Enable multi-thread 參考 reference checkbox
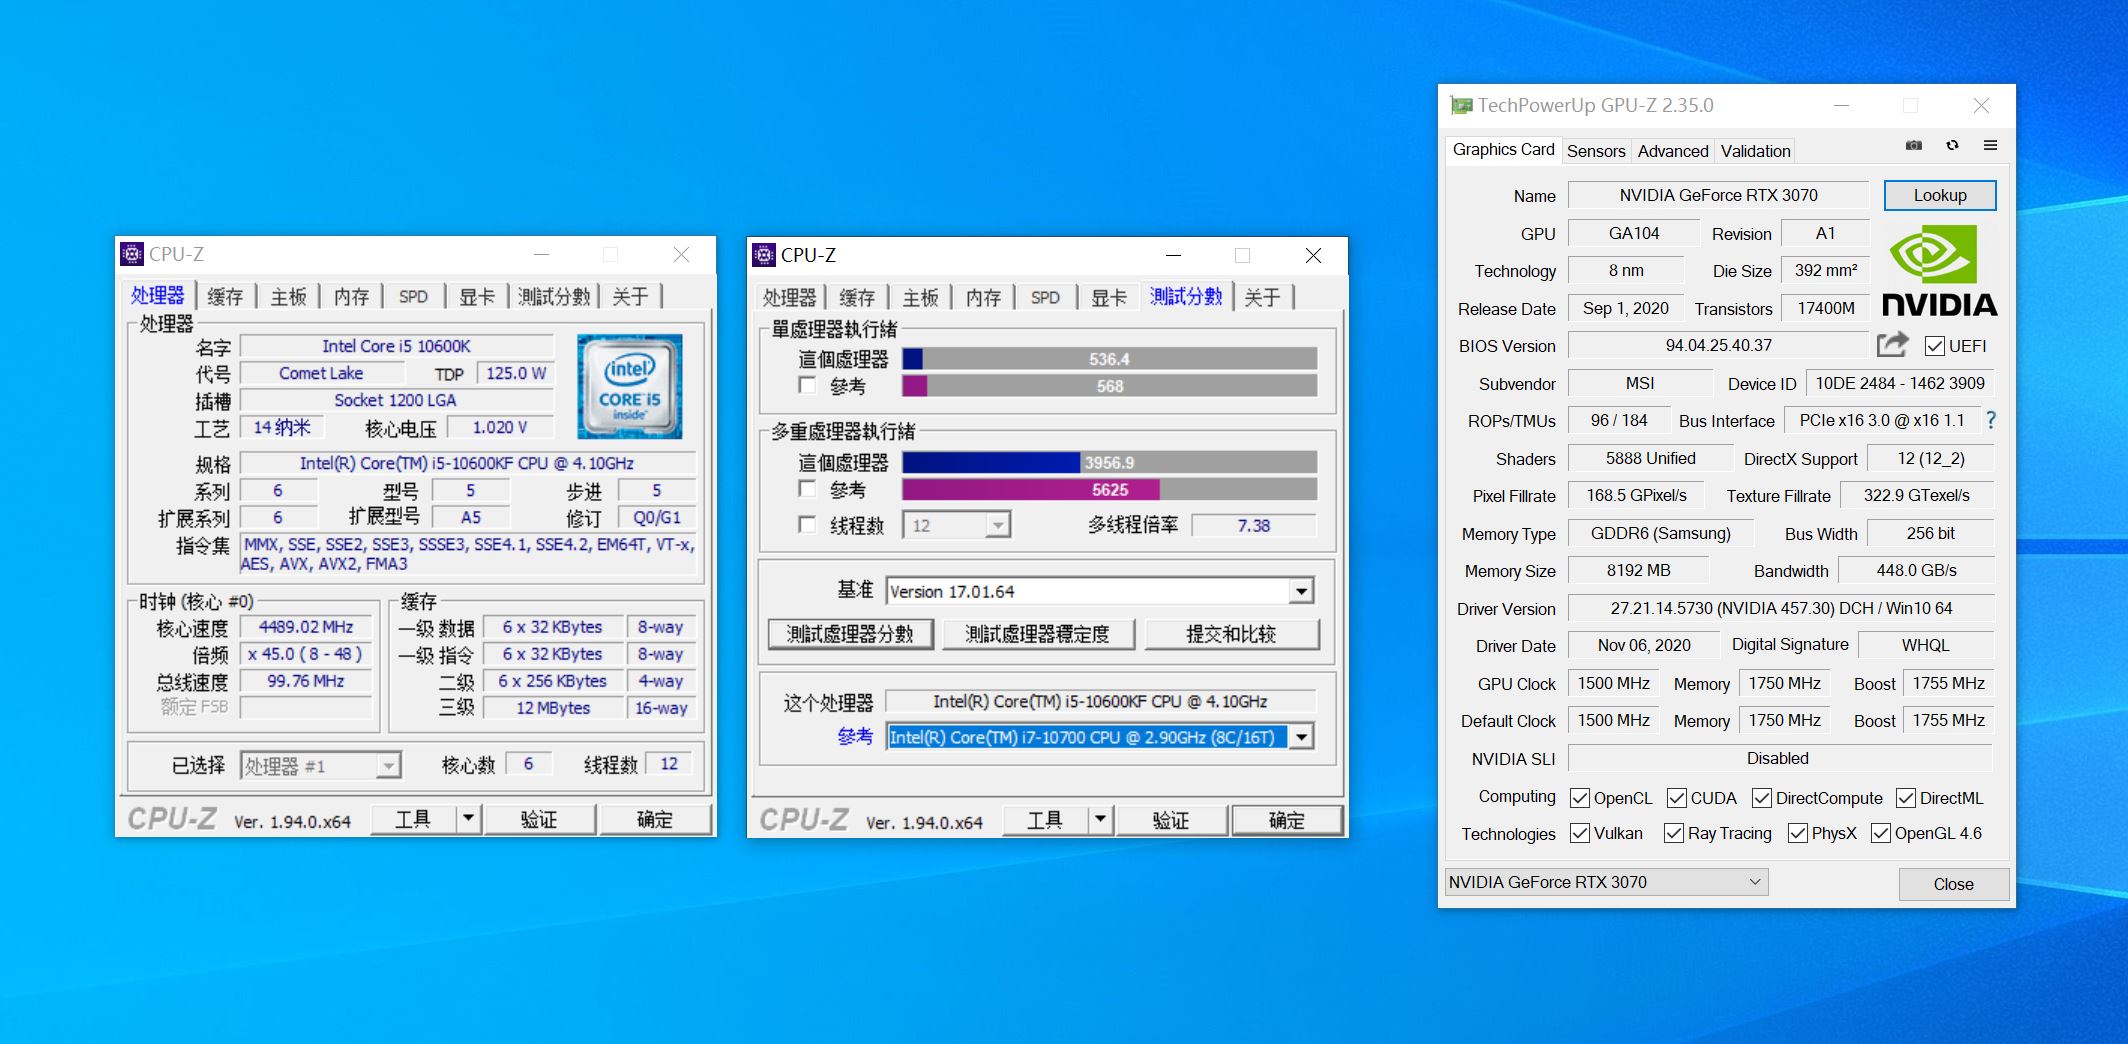Image resolution: width=2128 pixels, height=1044 pixels. 807,489
